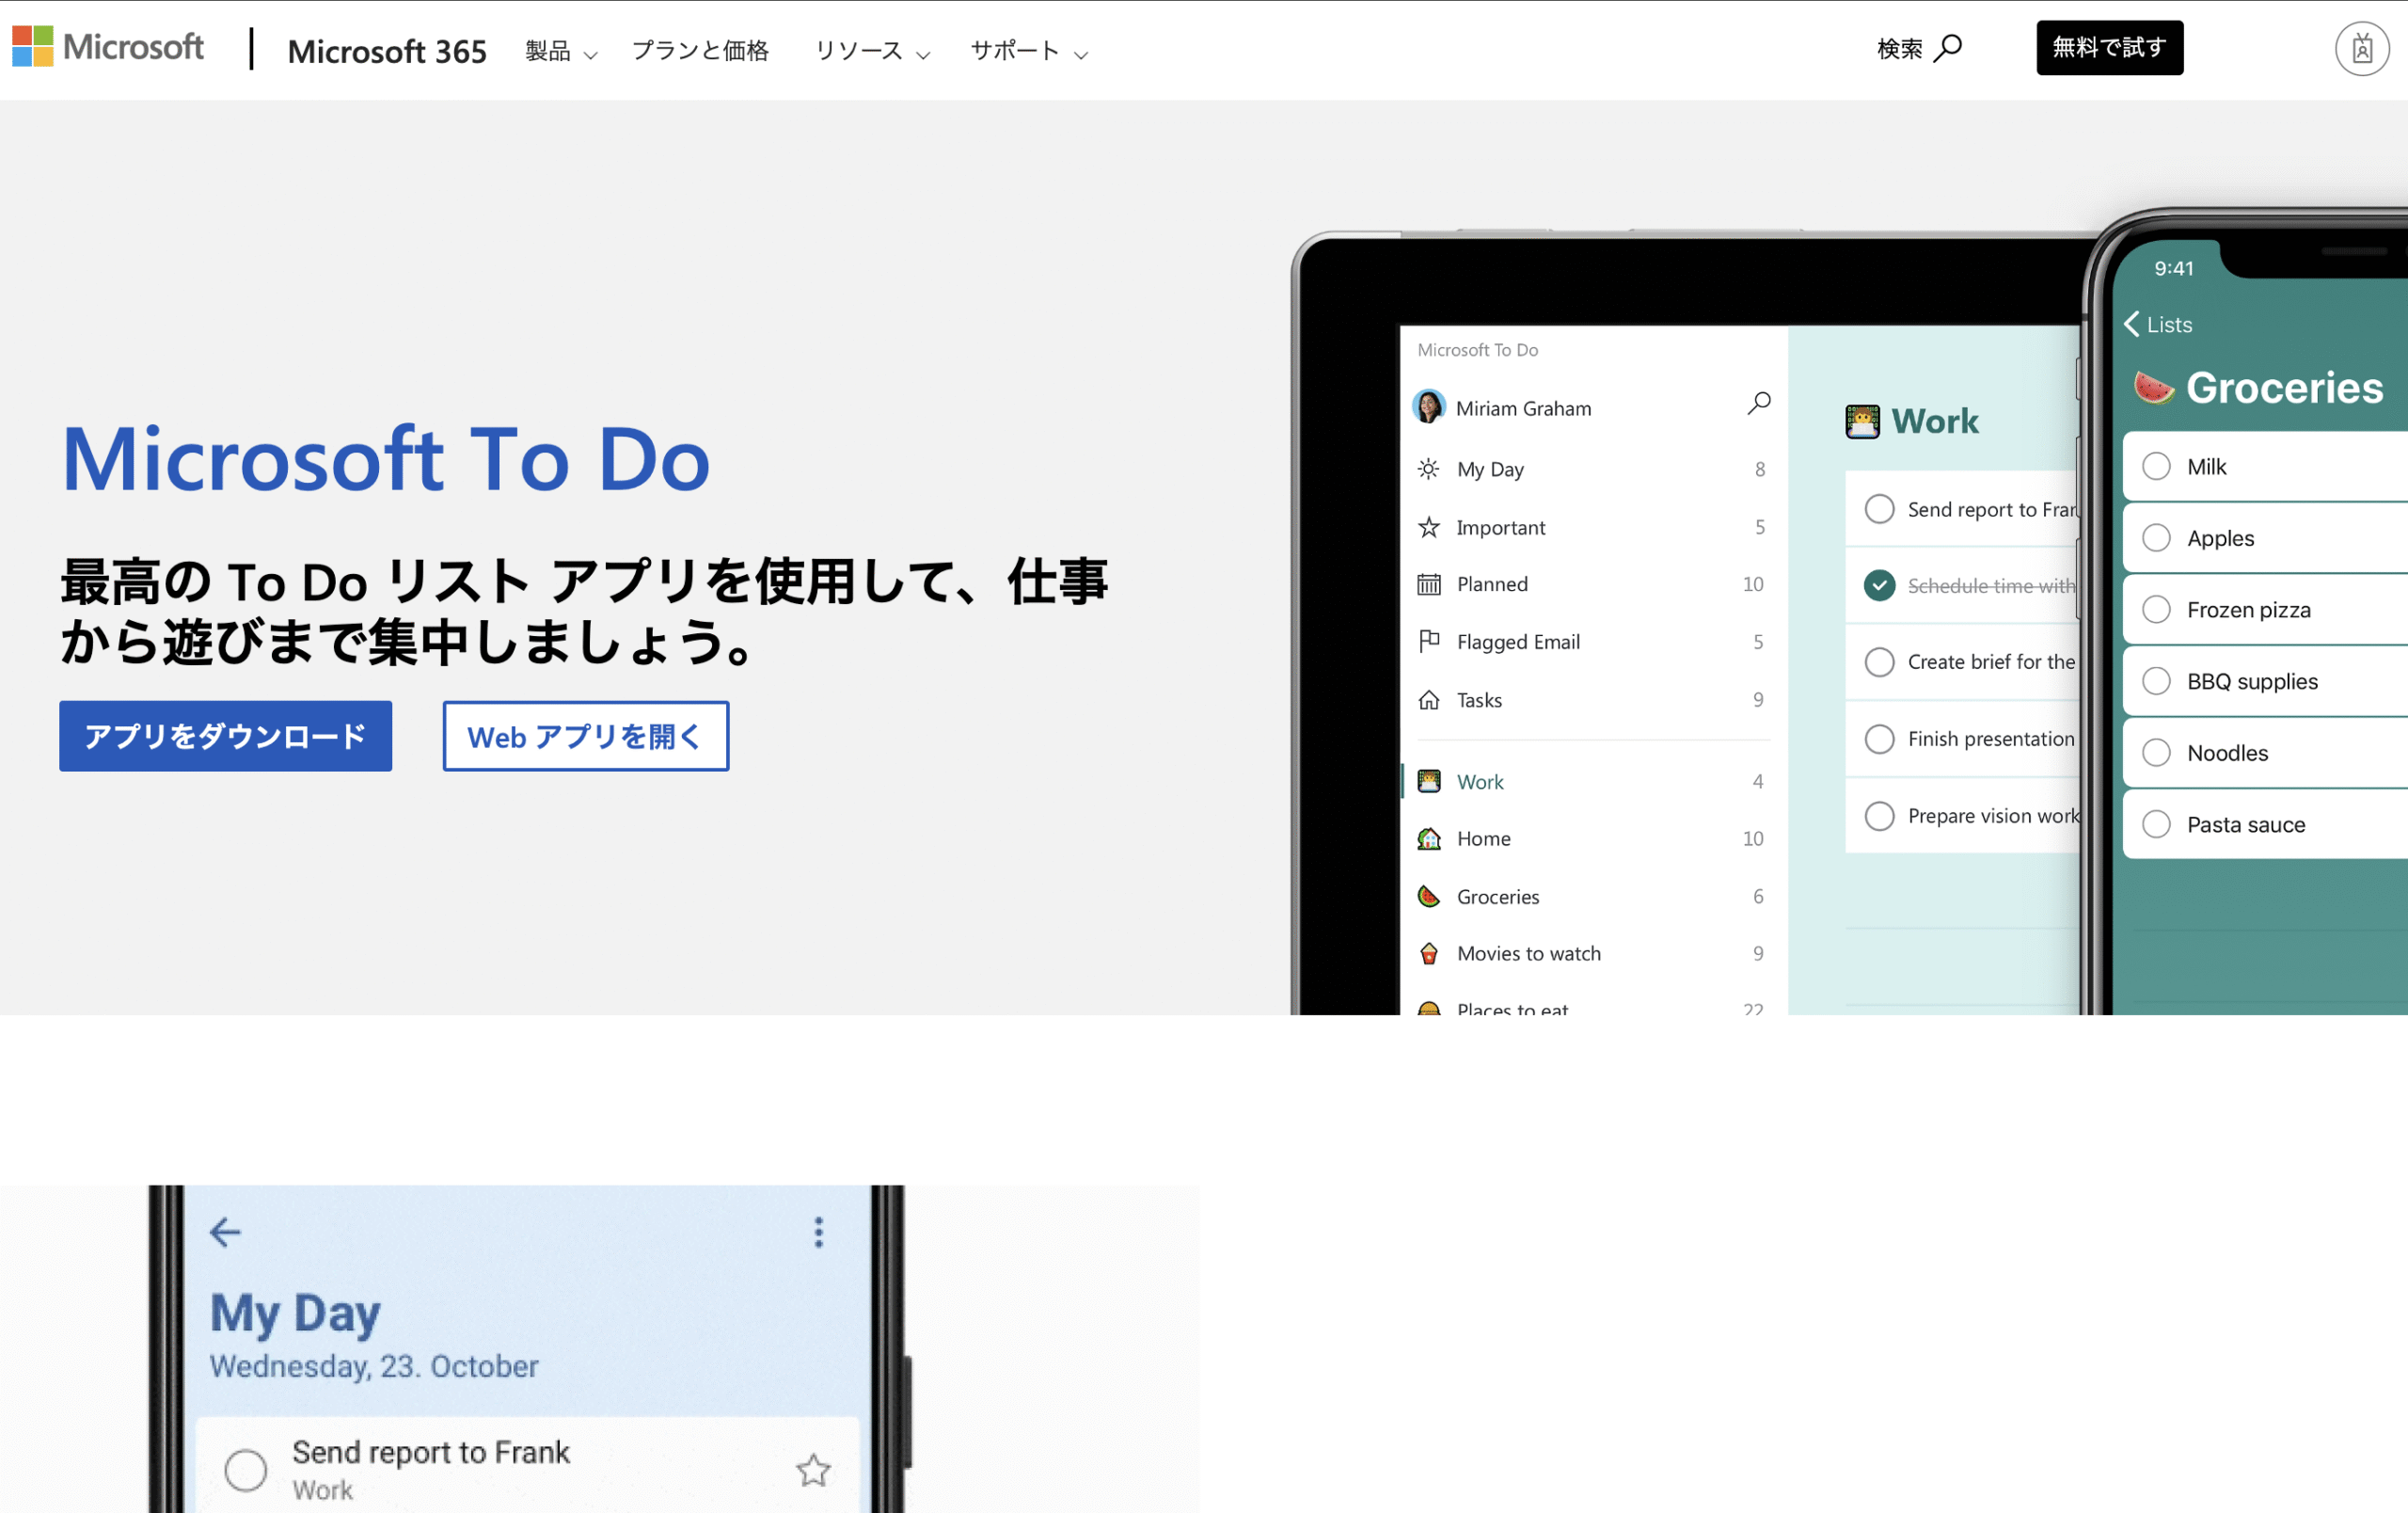The image size is (2408, 1513).
Task: Check off Prepare vision work task
Action: coord(1879,816)
